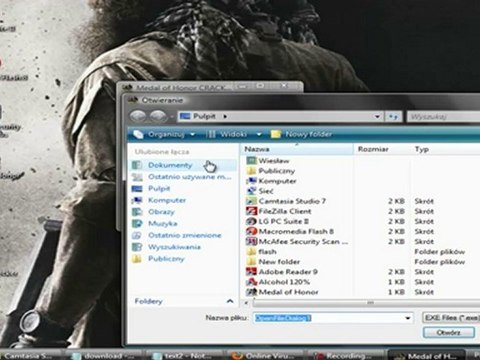480x360 pixels.
Task: Select the Medal of Honor shortcut icon
Action: pyautogui.click(x=251, y=292)
